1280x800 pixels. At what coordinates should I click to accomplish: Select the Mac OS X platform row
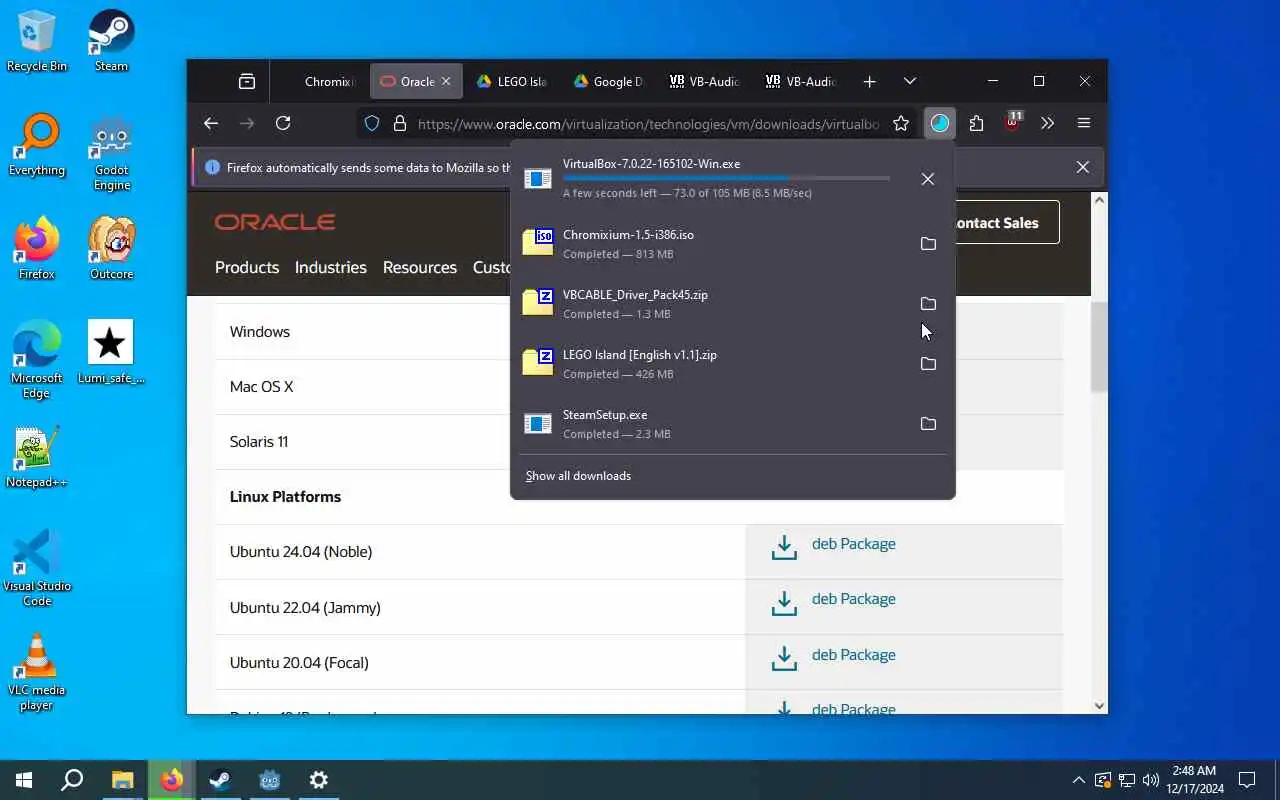click(x=362, y=387)
